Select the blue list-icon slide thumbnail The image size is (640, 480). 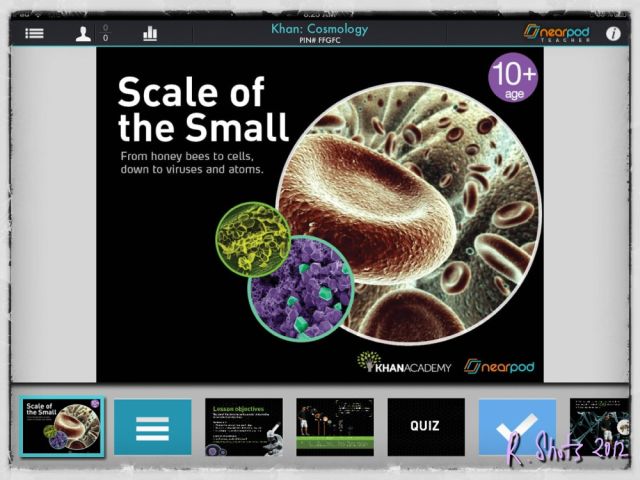[152, 427]
